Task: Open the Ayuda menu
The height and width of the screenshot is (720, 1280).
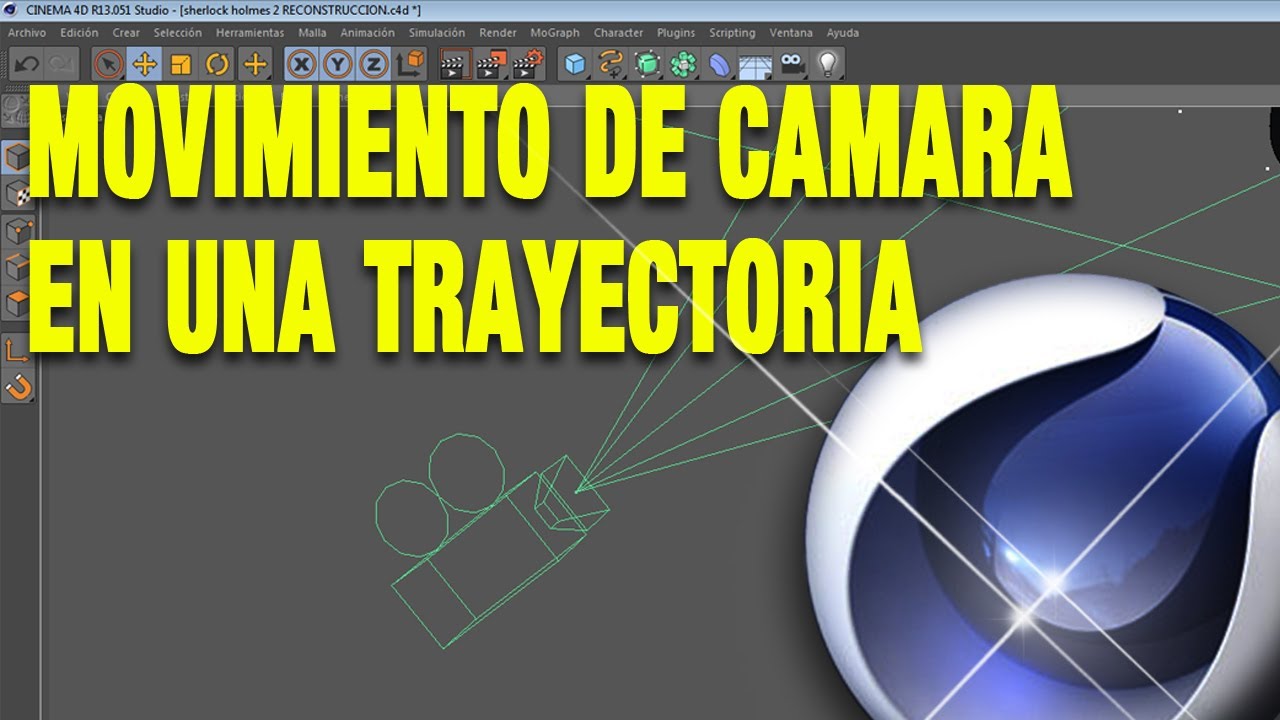Action: 842,33
